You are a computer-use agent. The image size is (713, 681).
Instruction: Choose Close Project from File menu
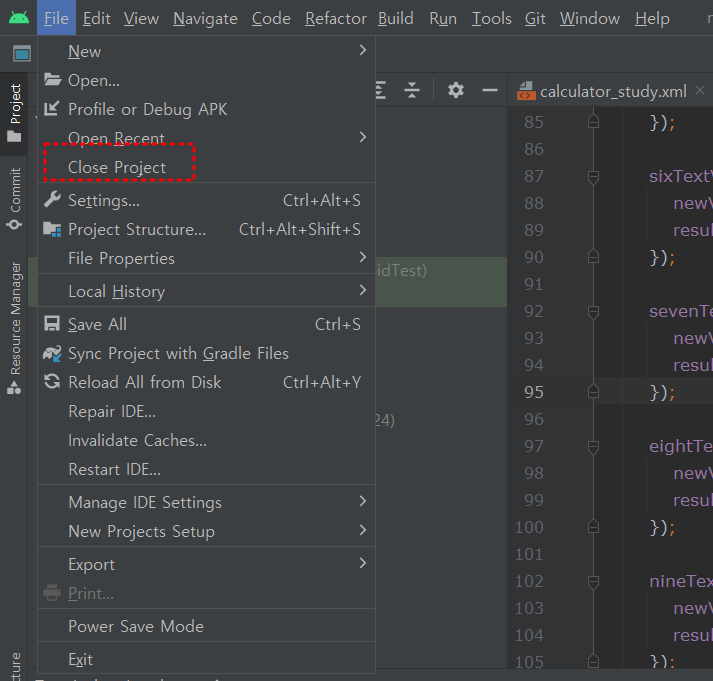(x=206, y=167)
